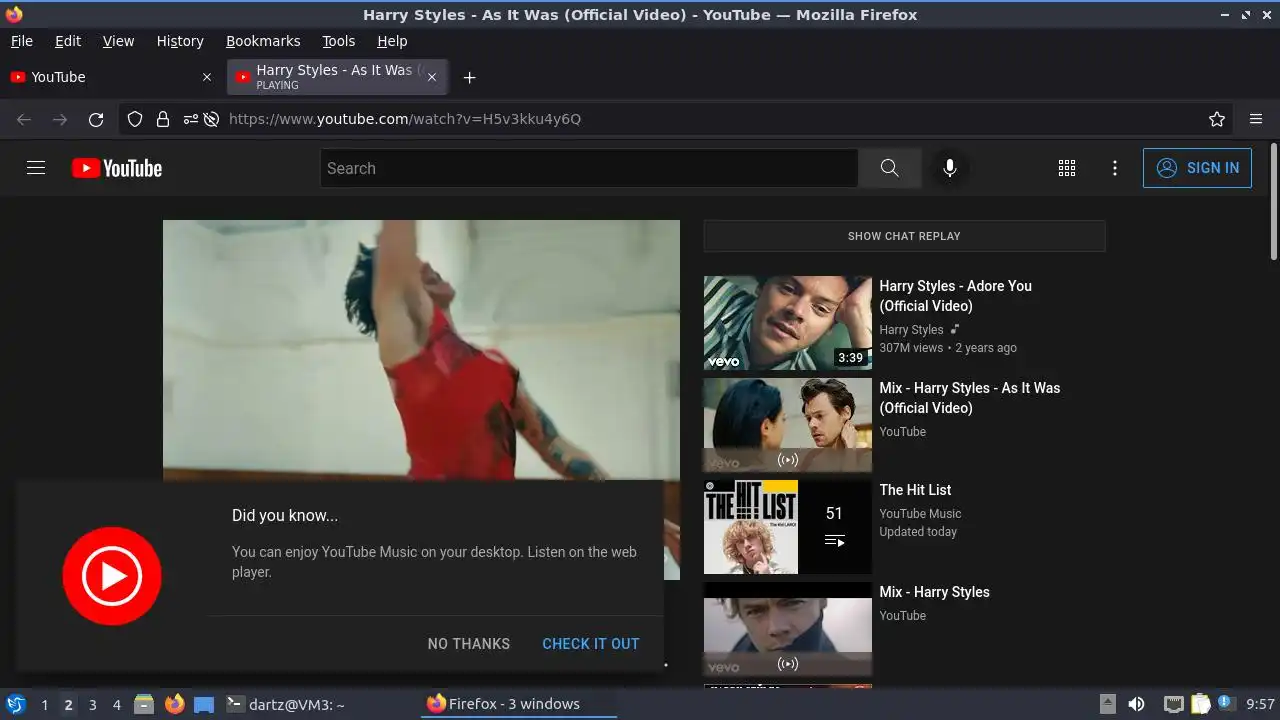Close the Harry Styles - As It Was tab
Viewport: 1280px width, 720px height.
(x=432, y=77)
